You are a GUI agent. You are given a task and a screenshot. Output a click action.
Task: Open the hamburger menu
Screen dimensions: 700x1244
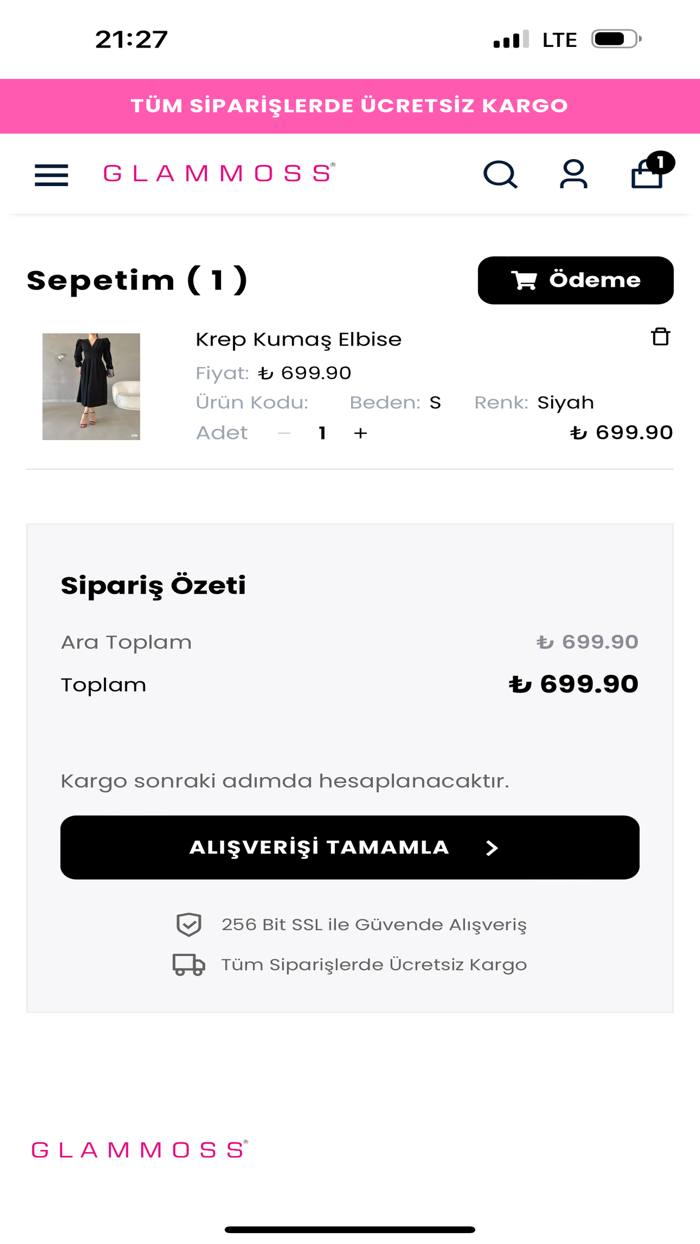click(x=51, y=175)
